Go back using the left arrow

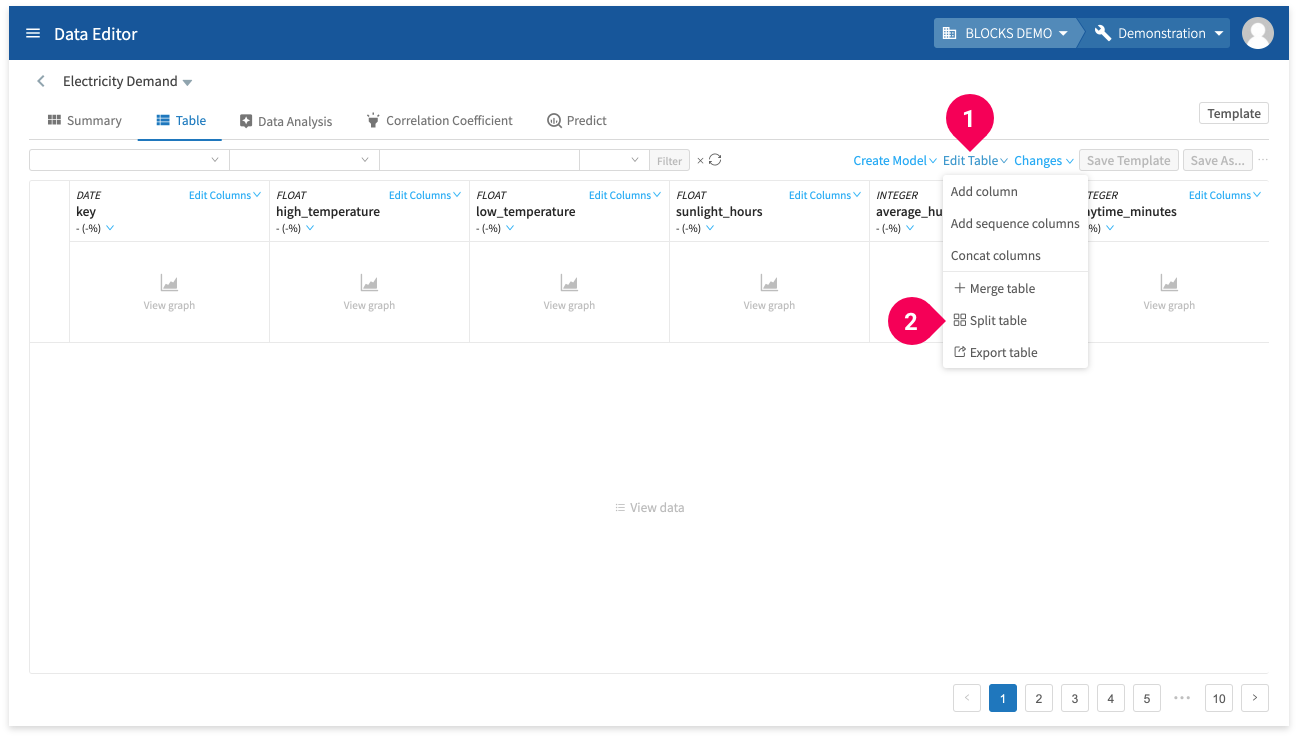tap(41, 81)
